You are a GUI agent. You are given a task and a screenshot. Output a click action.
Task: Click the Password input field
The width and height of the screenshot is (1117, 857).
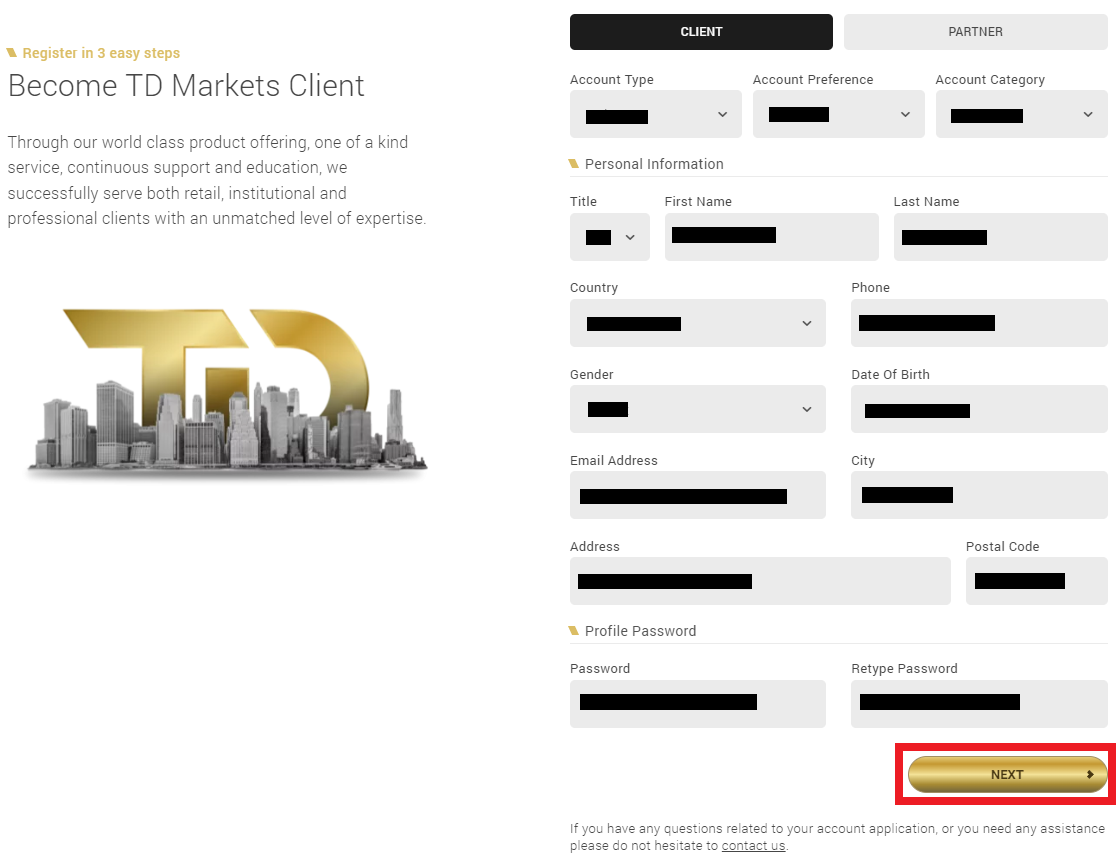click(697, 704)
